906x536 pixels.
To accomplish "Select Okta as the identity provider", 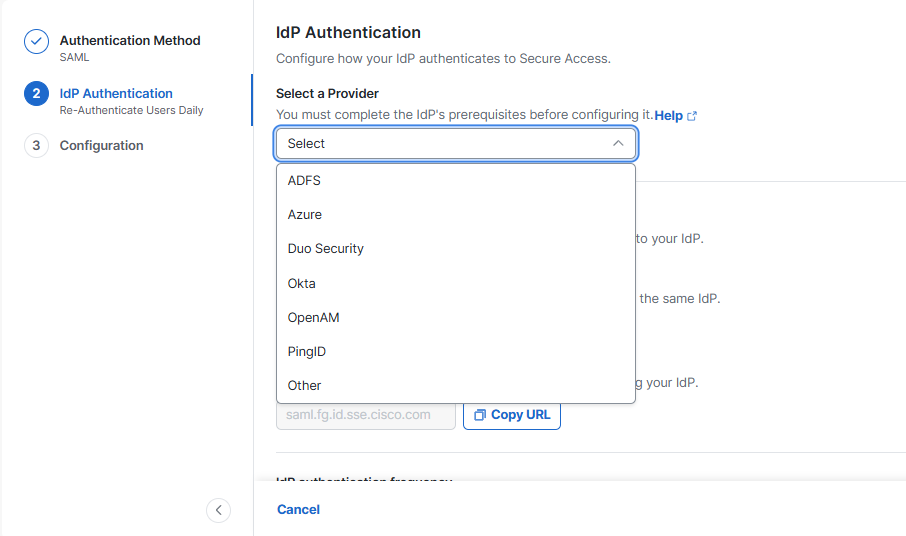I will click(x=302, y=283).
